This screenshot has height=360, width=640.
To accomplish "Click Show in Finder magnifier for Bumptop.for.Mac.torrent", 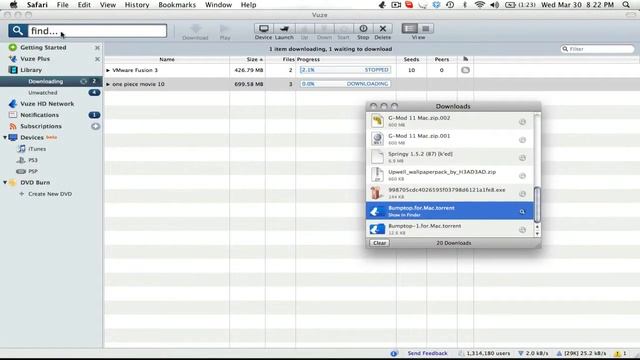I will [522, 212].
